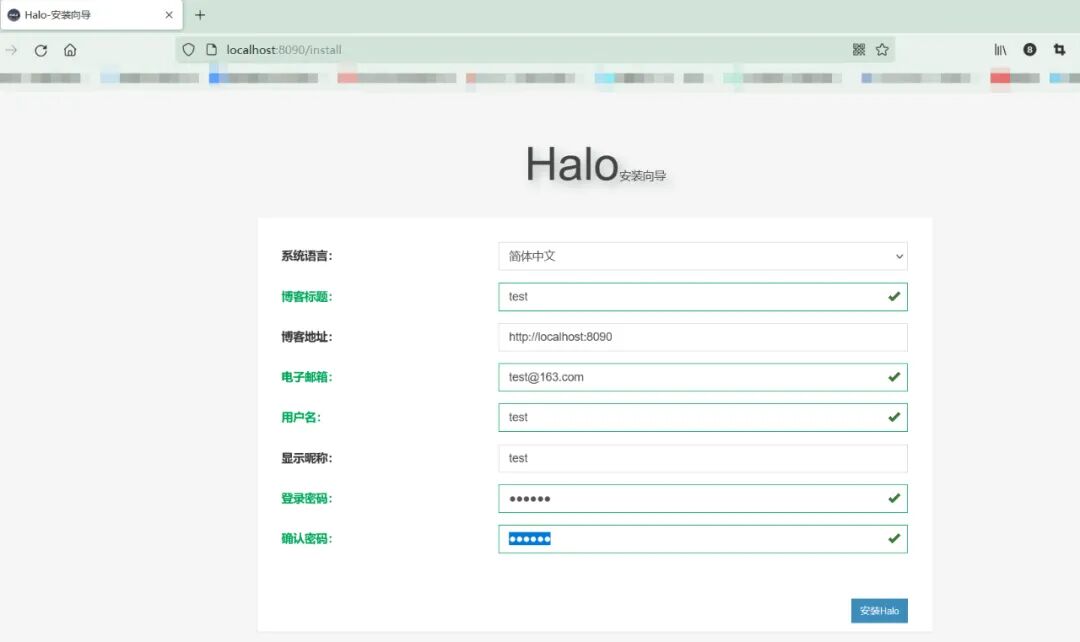The height and width of the screenshot is (642, 1080).
Task: Click the 安装向导 subtitle text
Action: coord(643,176)
